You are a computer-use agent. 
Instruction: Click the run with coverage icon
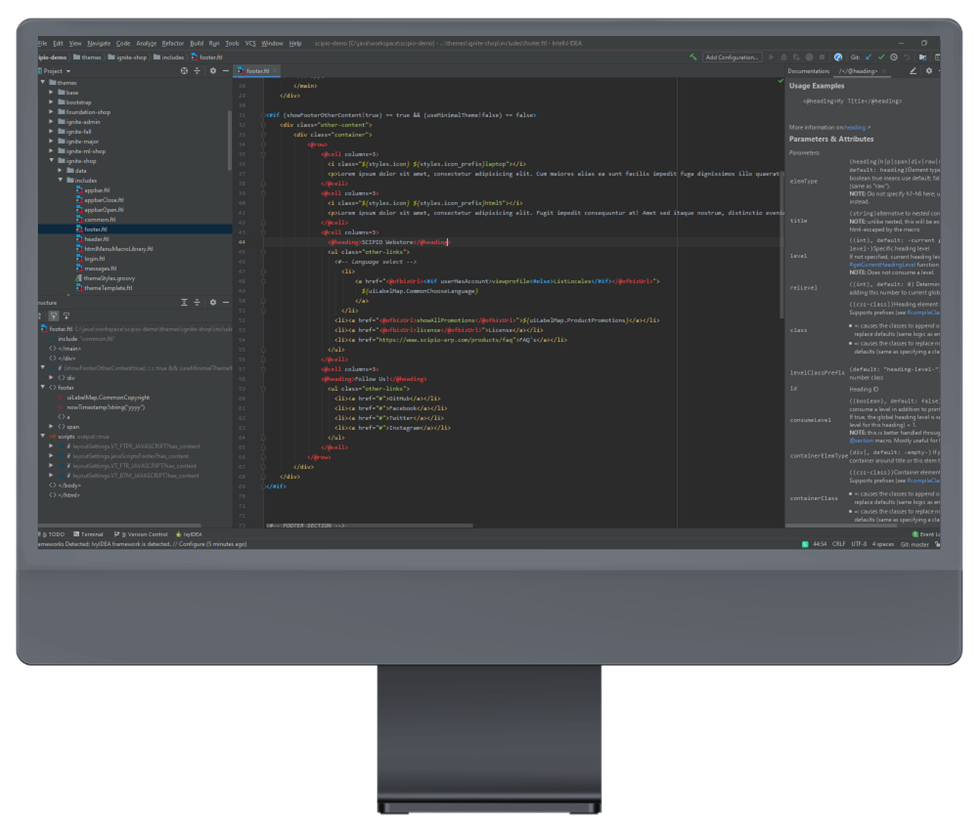(796, 57)
